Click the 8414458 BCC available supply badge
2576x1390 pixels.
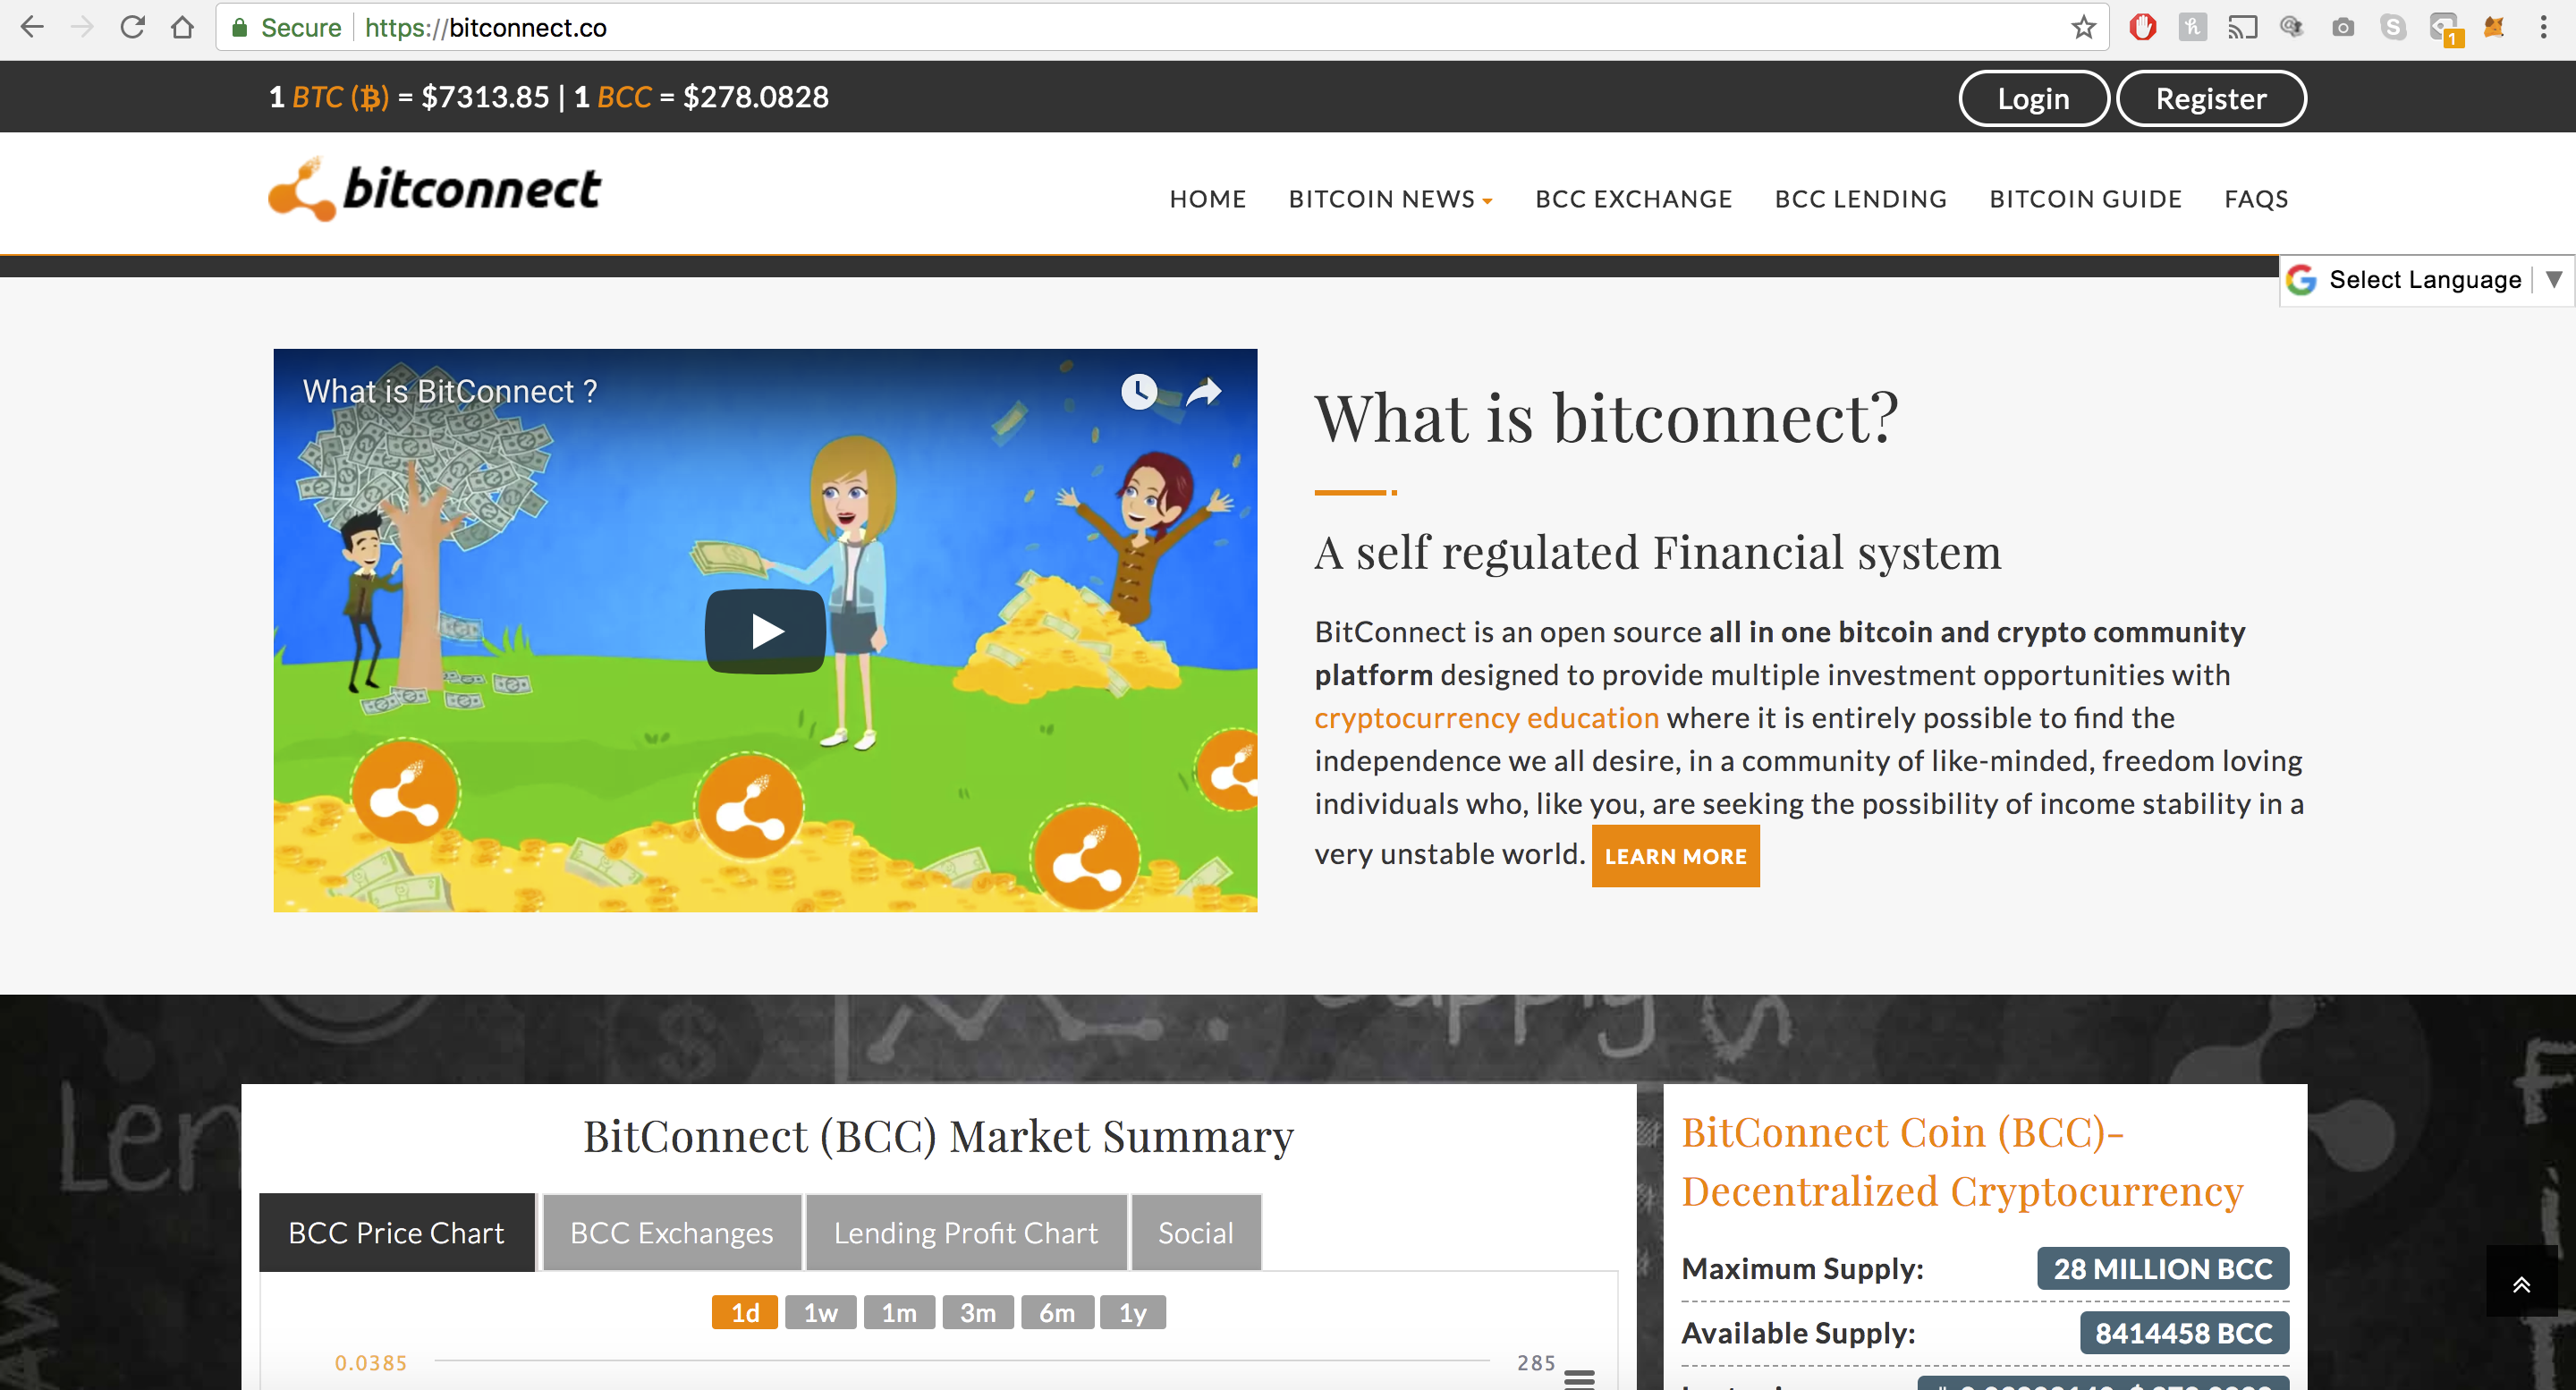click(x=2184, y=1333)
